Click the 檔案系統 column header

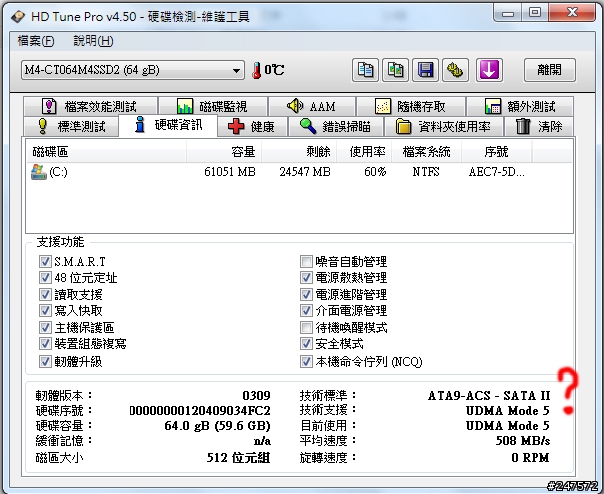pos(426,151)
